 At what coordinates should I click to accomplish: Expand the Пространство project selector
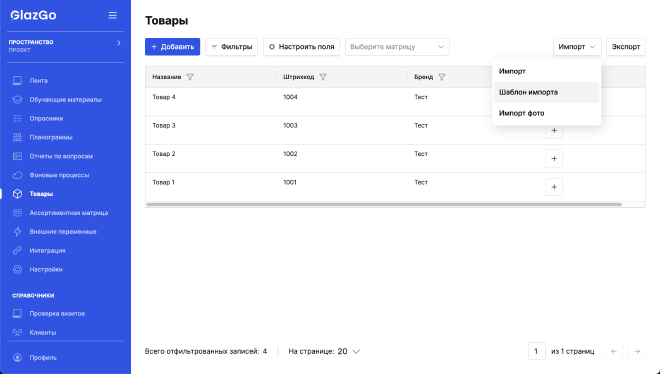(x=65, y=45)
